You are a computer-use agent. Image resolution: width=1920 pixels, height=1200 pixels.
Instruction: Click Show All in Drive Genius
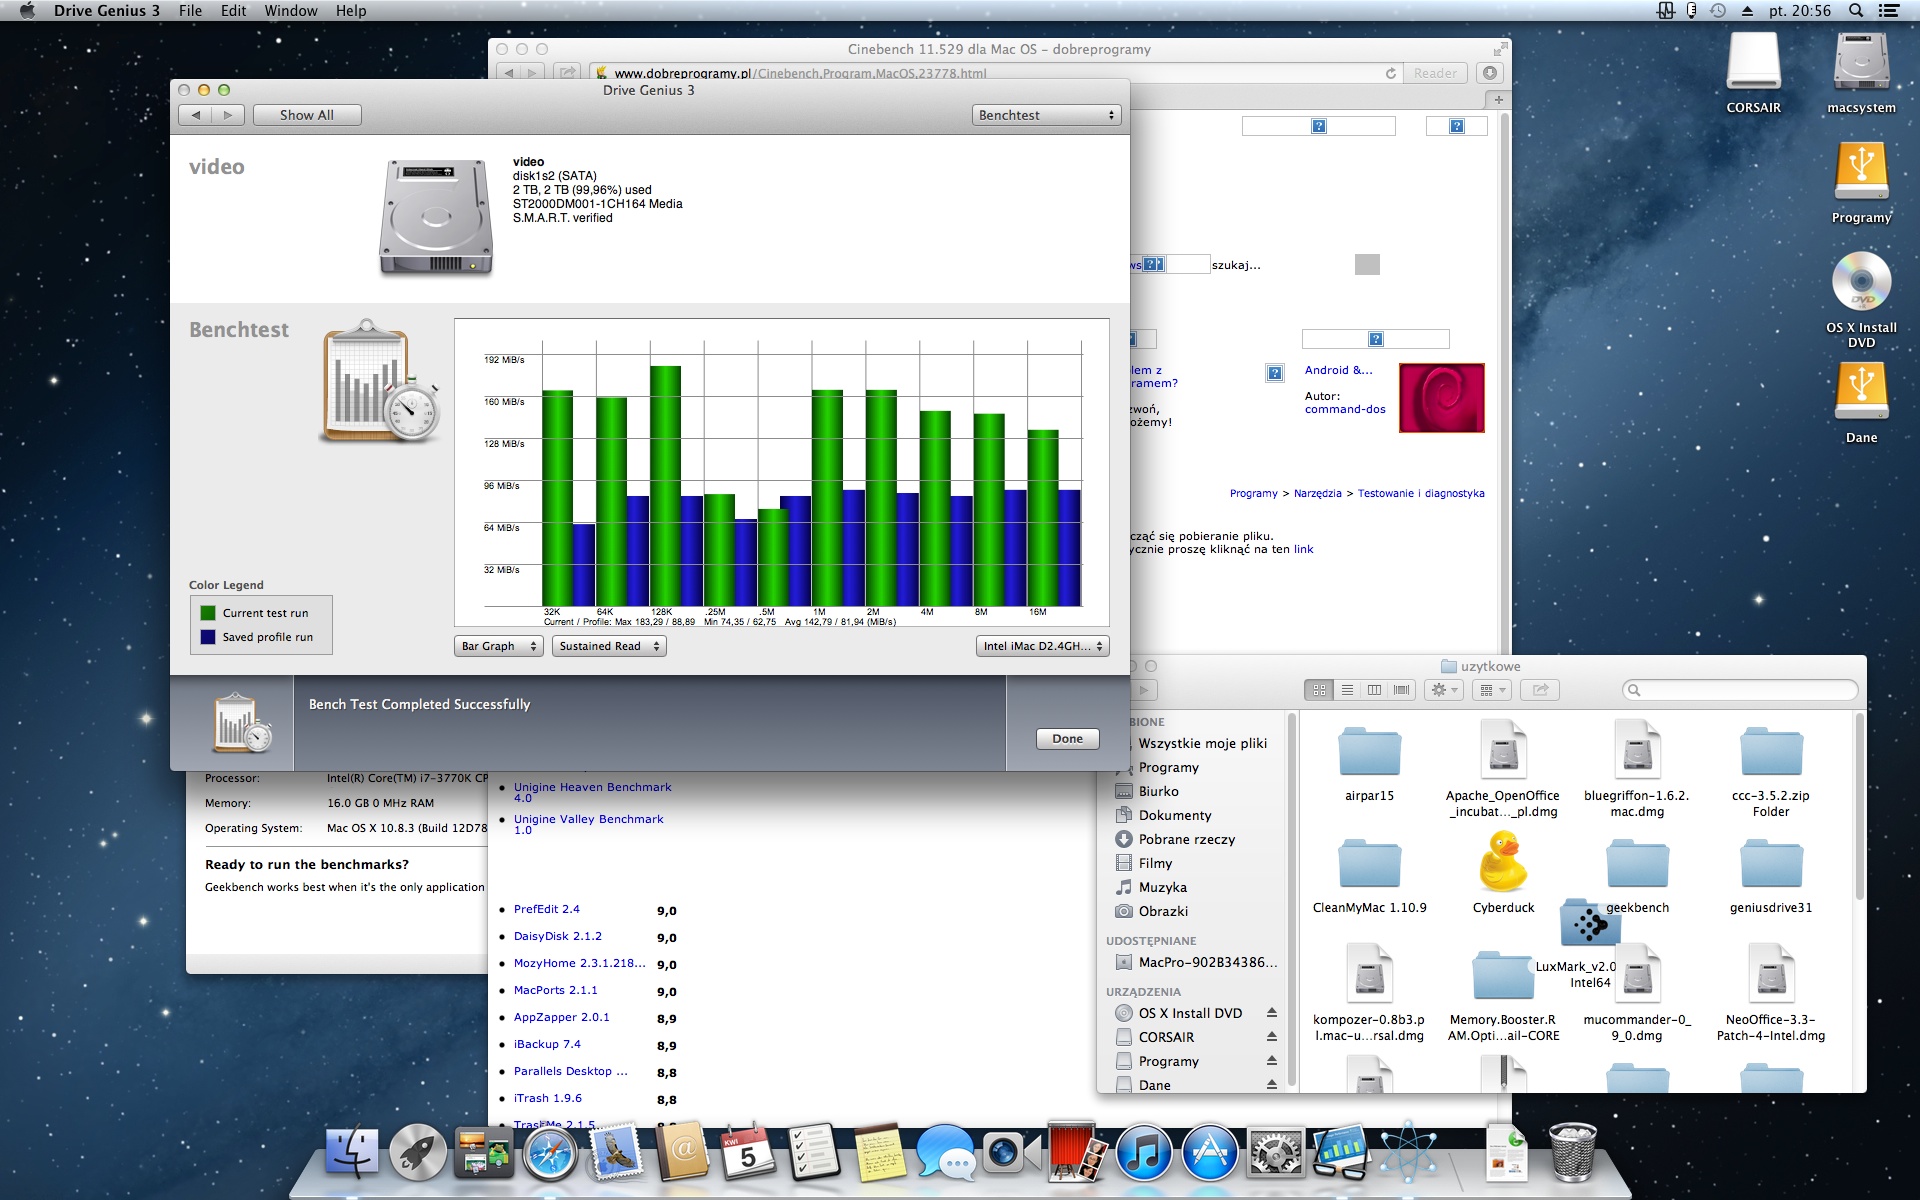(x=307, y=115)
